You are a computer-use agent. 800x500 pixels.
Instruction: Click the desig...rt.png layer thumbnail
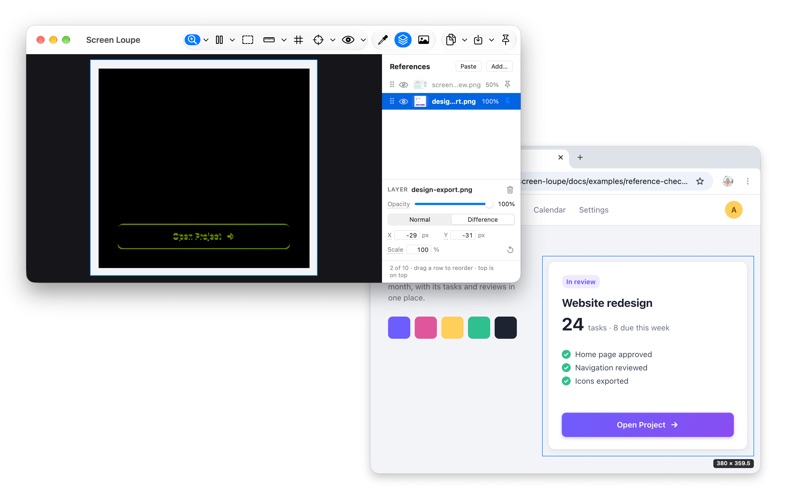pos(420,102)
